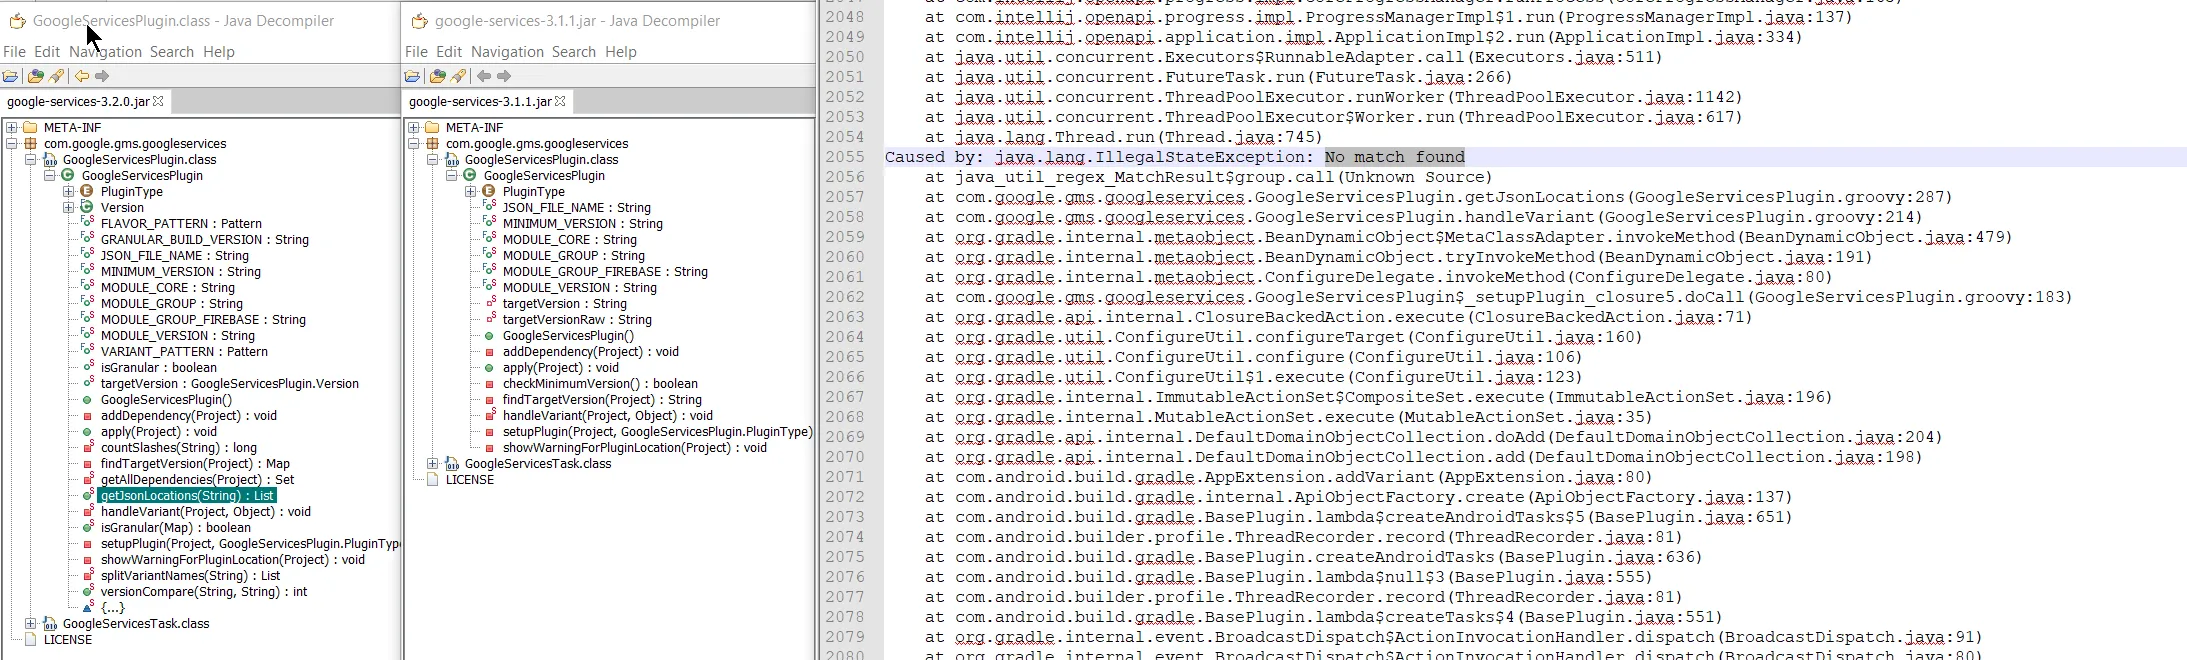The image size is (2187, 660).
Task: Expand GoogleServicesTask.class in 3.2.0 tree
Action: (x=31, y=623)
